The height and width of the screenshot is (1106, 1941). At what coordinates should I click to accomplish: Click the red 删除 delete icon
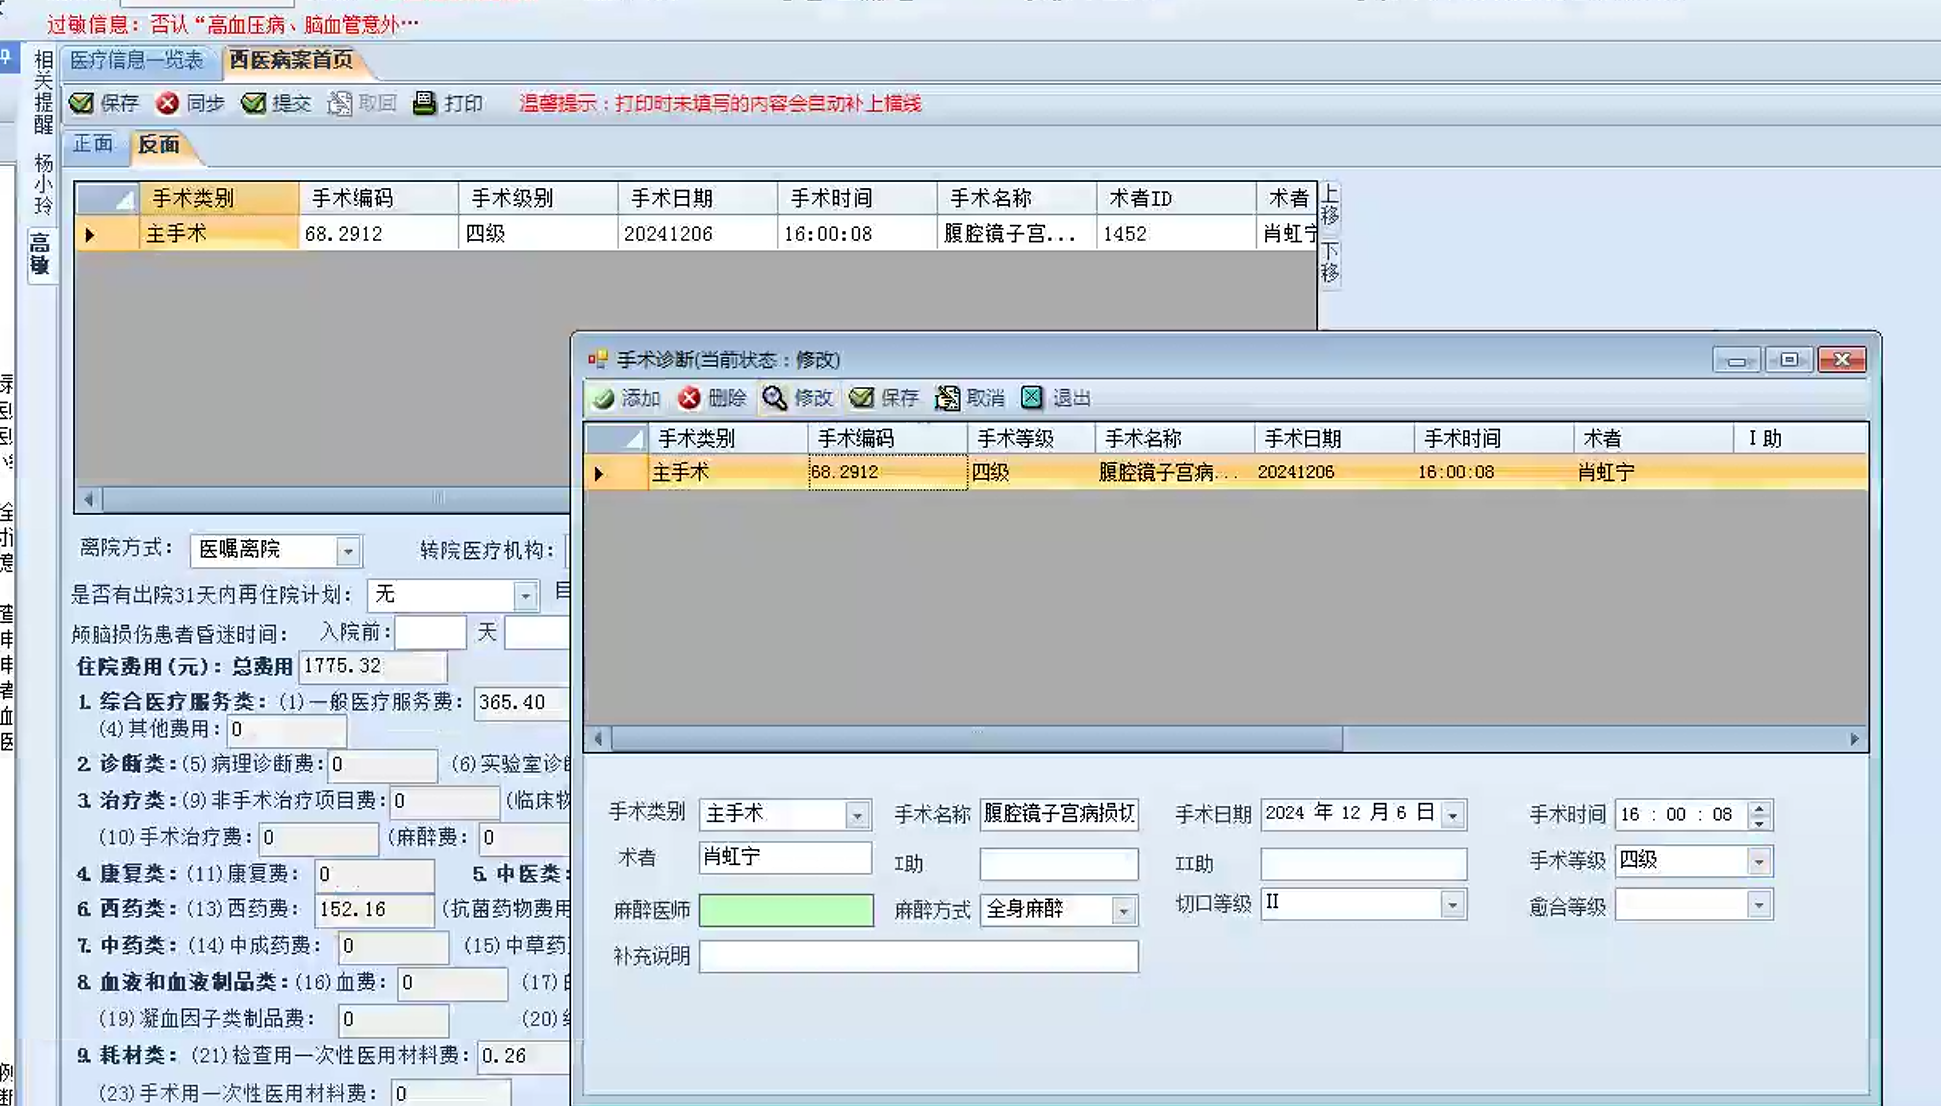tap(689, 398)
